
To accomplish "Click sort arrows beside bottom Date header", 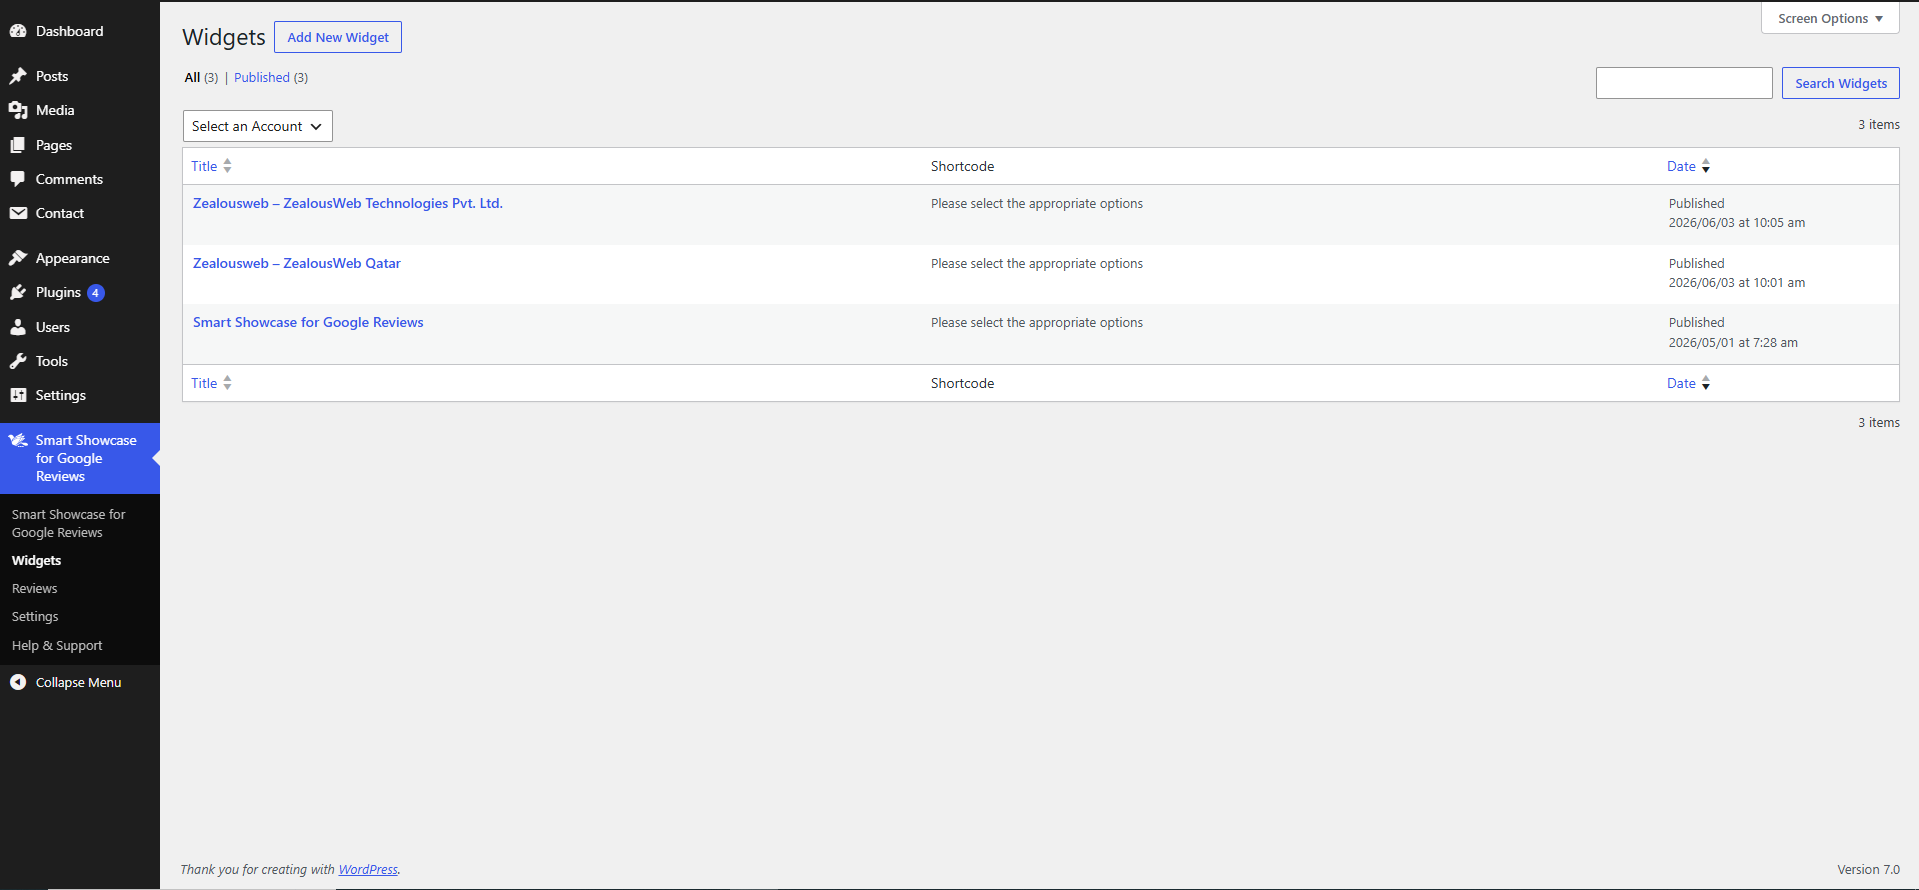I will point(1706,383).
